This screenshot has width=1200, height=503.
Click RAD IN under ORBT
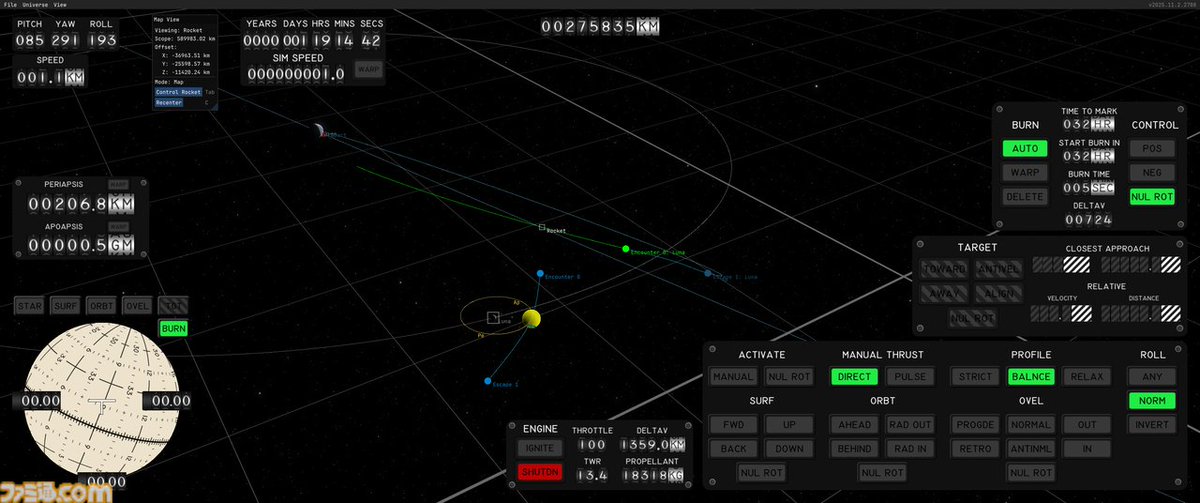tap(910, 448)
